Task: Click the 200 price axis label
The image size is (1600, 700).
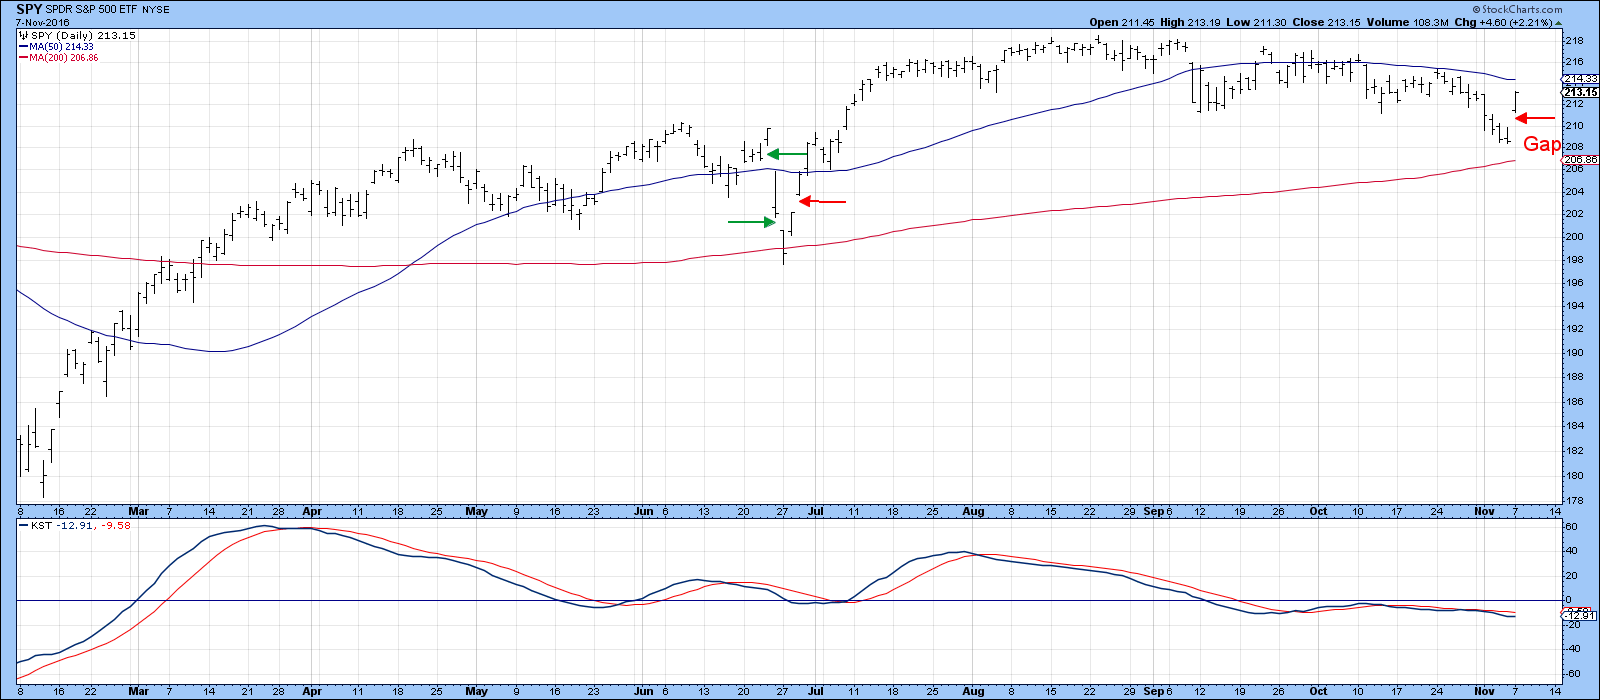Action: (1575, 237)
